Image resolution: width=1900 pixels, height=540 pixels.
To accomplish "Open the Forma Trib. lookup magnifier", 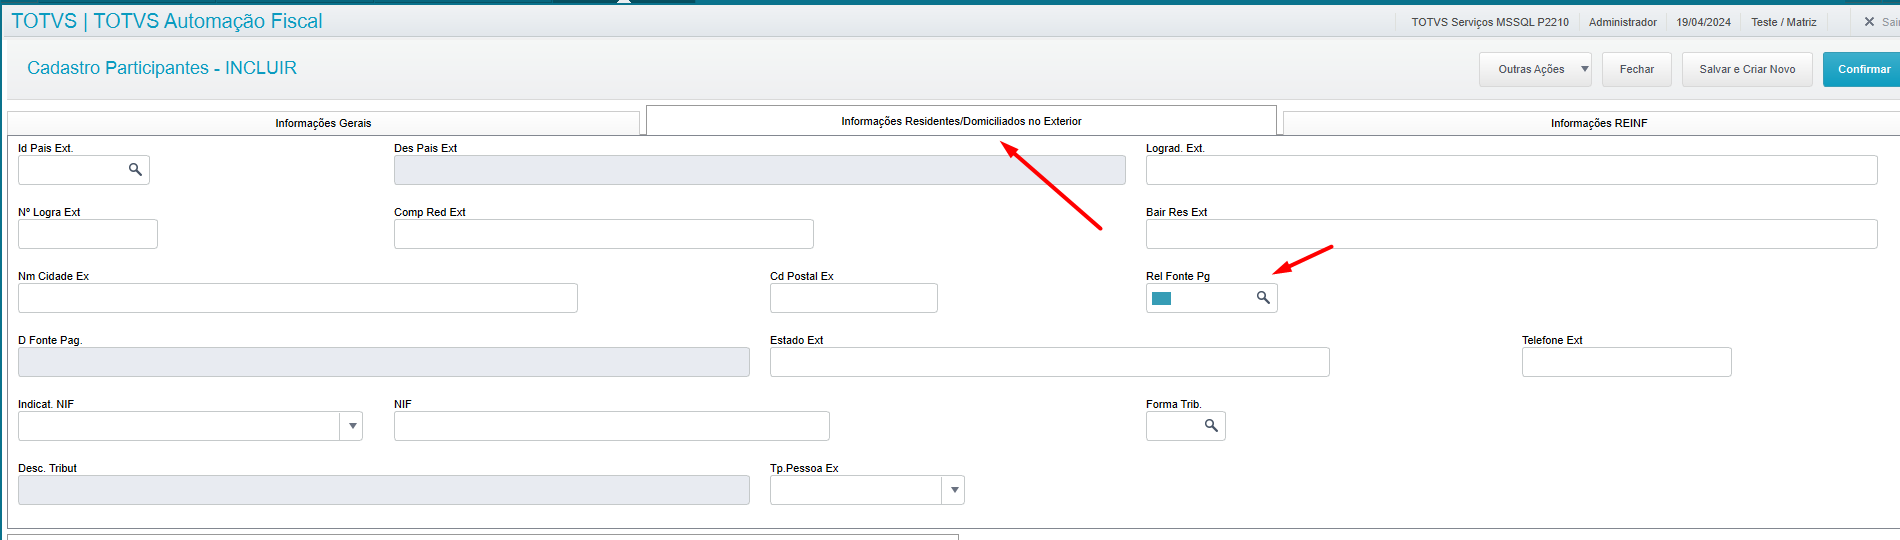I will tap(1211, 426).
